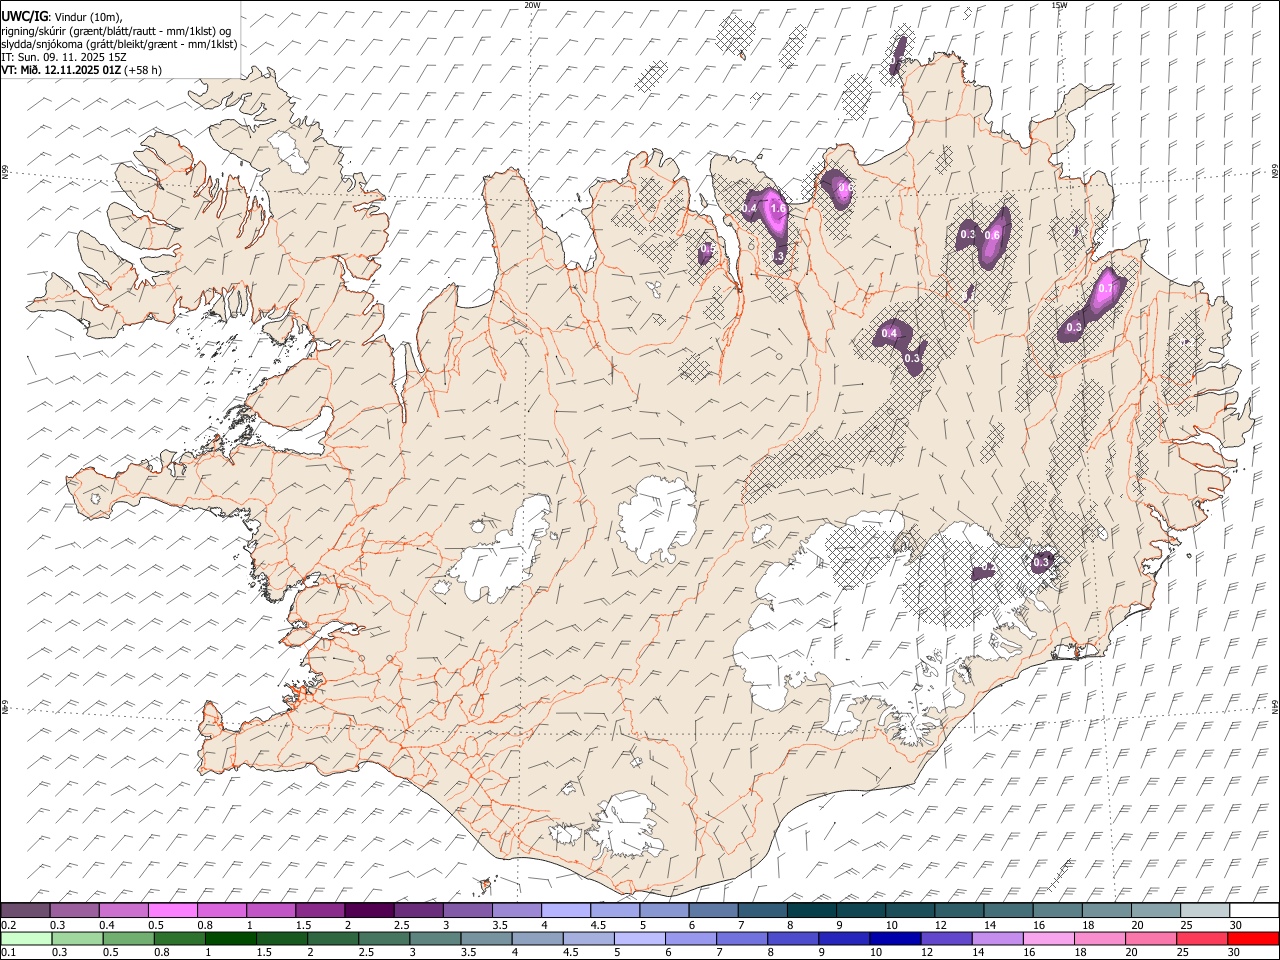
Task: Click the blue 7 swatch in the lower legend
Action: tap(741, 938)
